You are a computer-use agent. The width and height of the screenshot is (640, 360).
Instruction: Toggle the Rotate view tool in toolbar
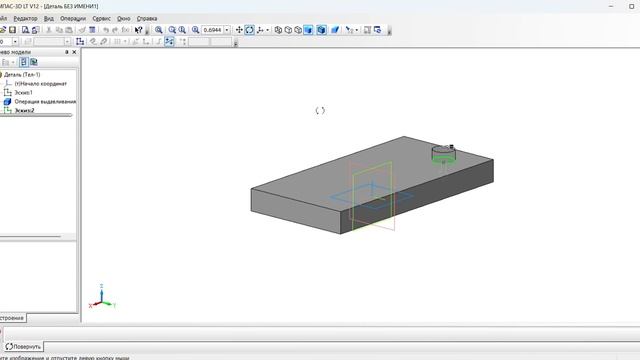[x=249, y=30]
